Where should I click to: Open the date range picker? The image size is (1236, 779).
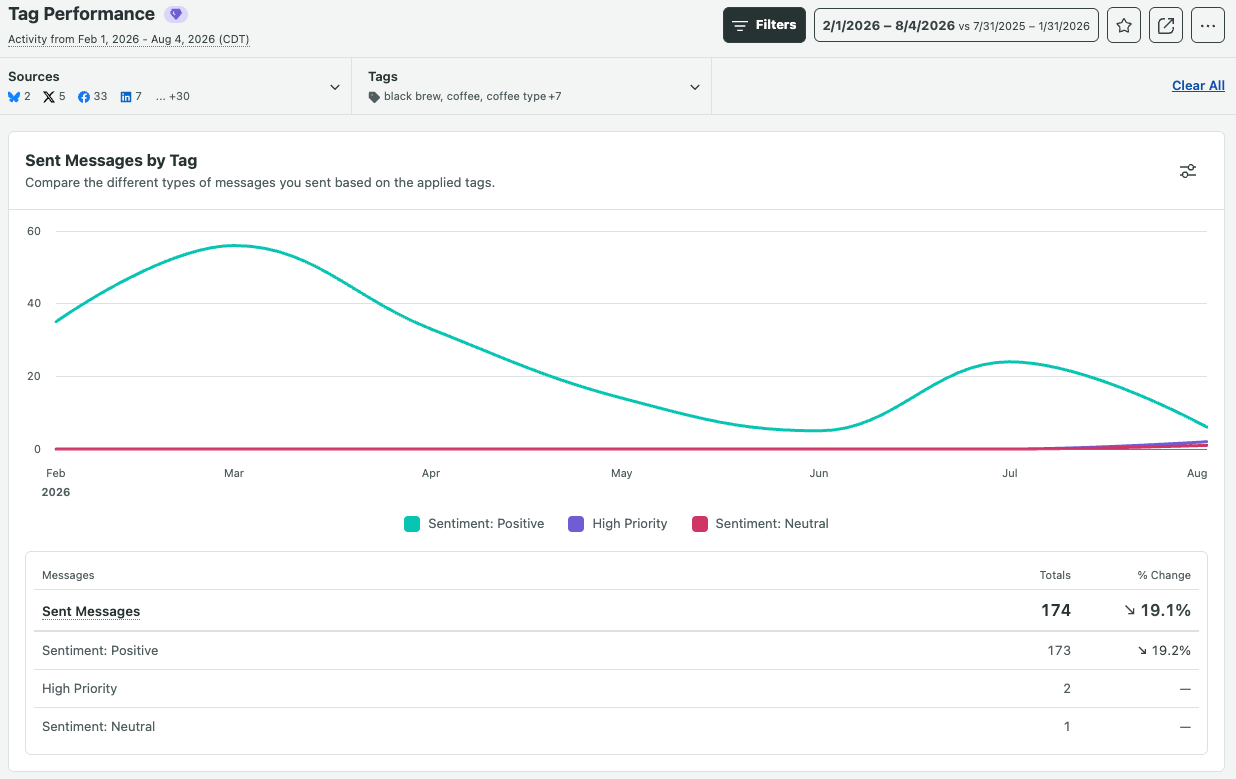click(x=956, y=25)
